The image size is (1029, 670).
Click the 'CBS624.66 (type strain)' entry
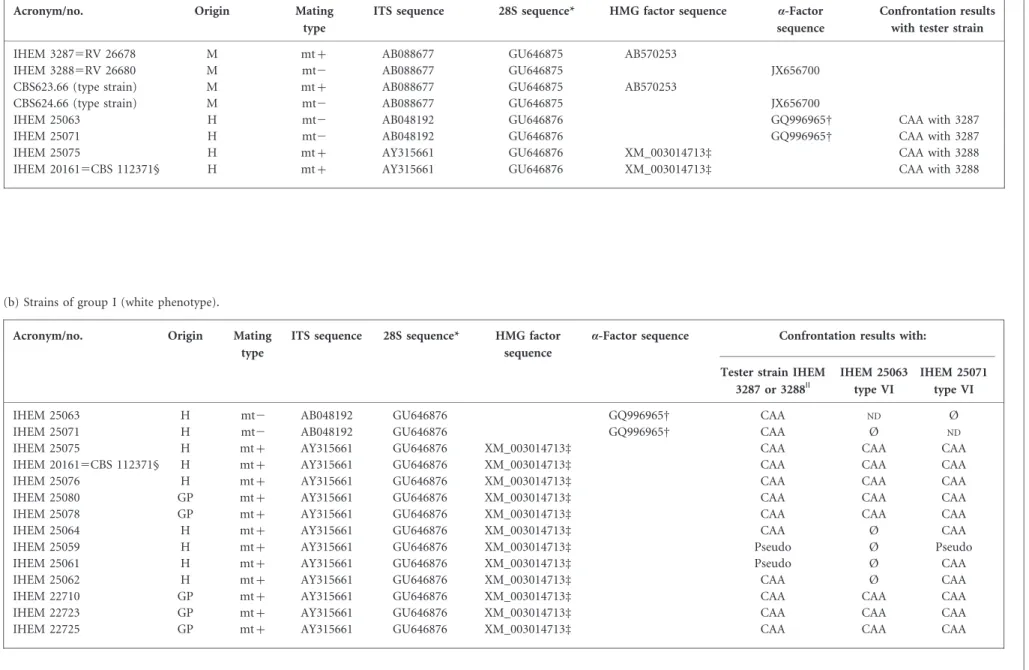pos(75,103)
